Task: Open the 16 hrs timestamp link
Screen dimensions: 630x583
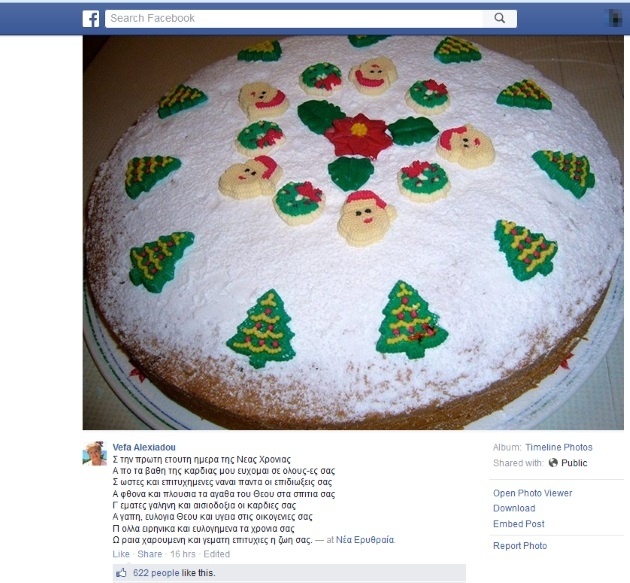Action: click(183, 554)
